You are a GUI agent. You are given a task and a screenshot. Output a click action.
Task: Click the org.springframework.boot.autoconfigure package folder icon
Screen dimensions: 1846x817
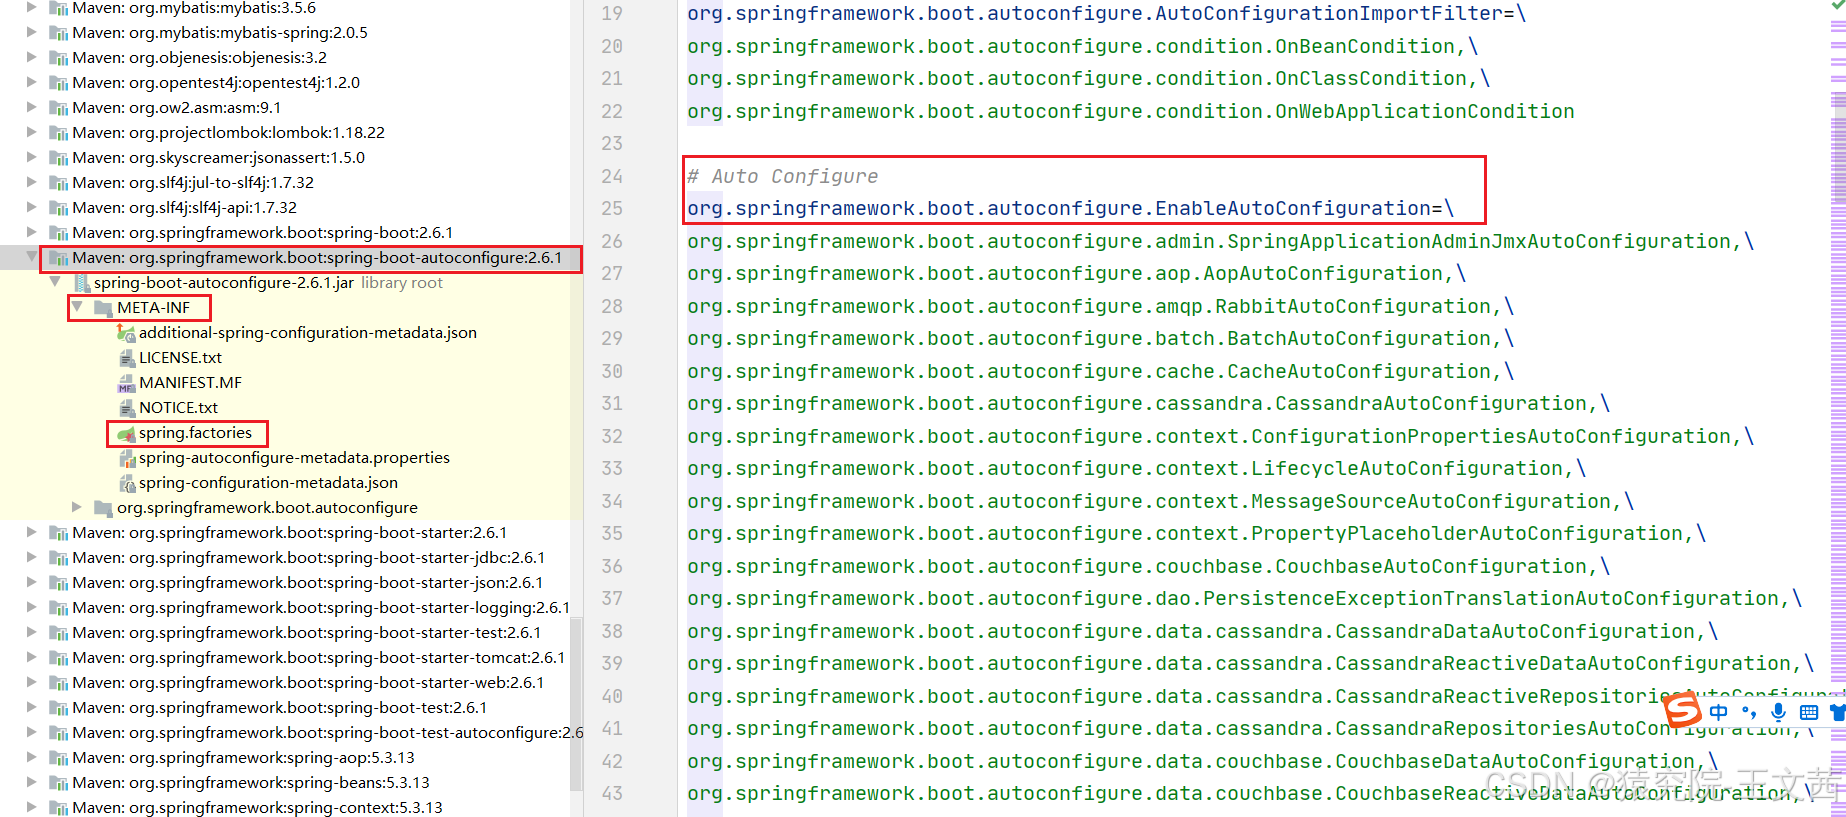click(103, 508)
